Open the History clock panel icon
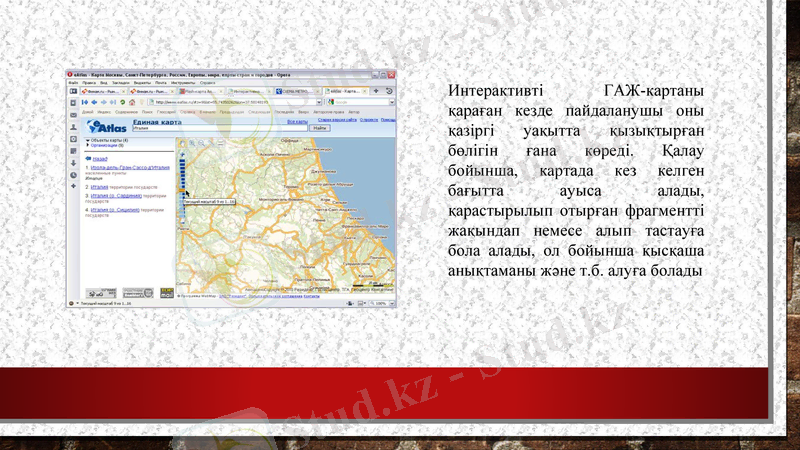This screenshot has width=800, height=450. click(x=73, y=175)
